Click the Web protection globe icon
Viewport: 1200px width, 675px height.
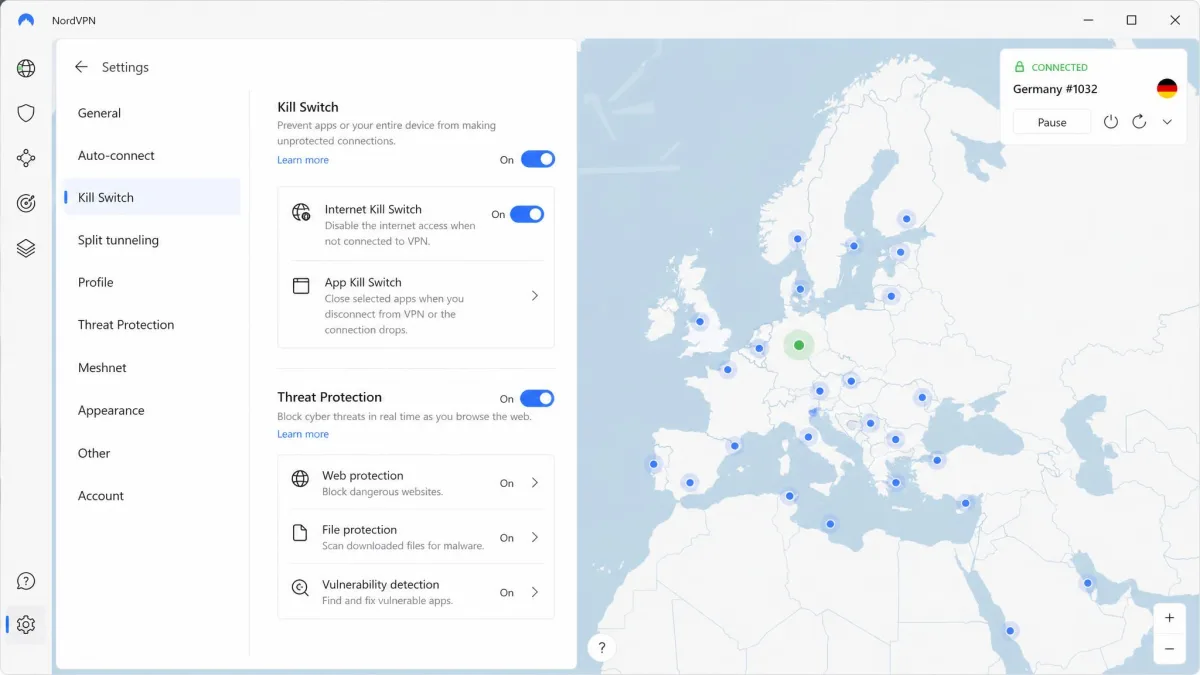[x=300, y=479]
